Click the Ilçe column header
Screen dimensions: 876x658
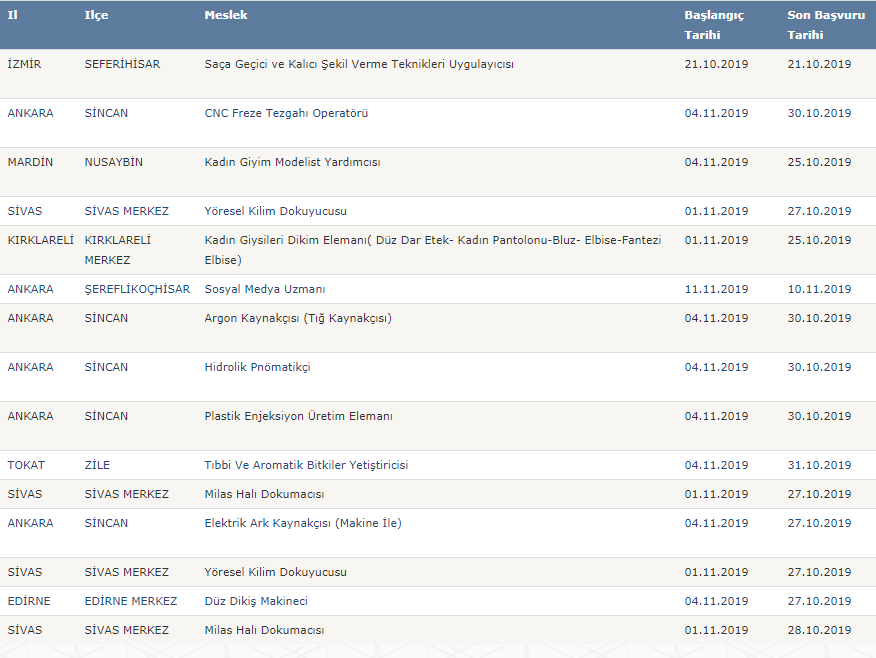(96, 15)
